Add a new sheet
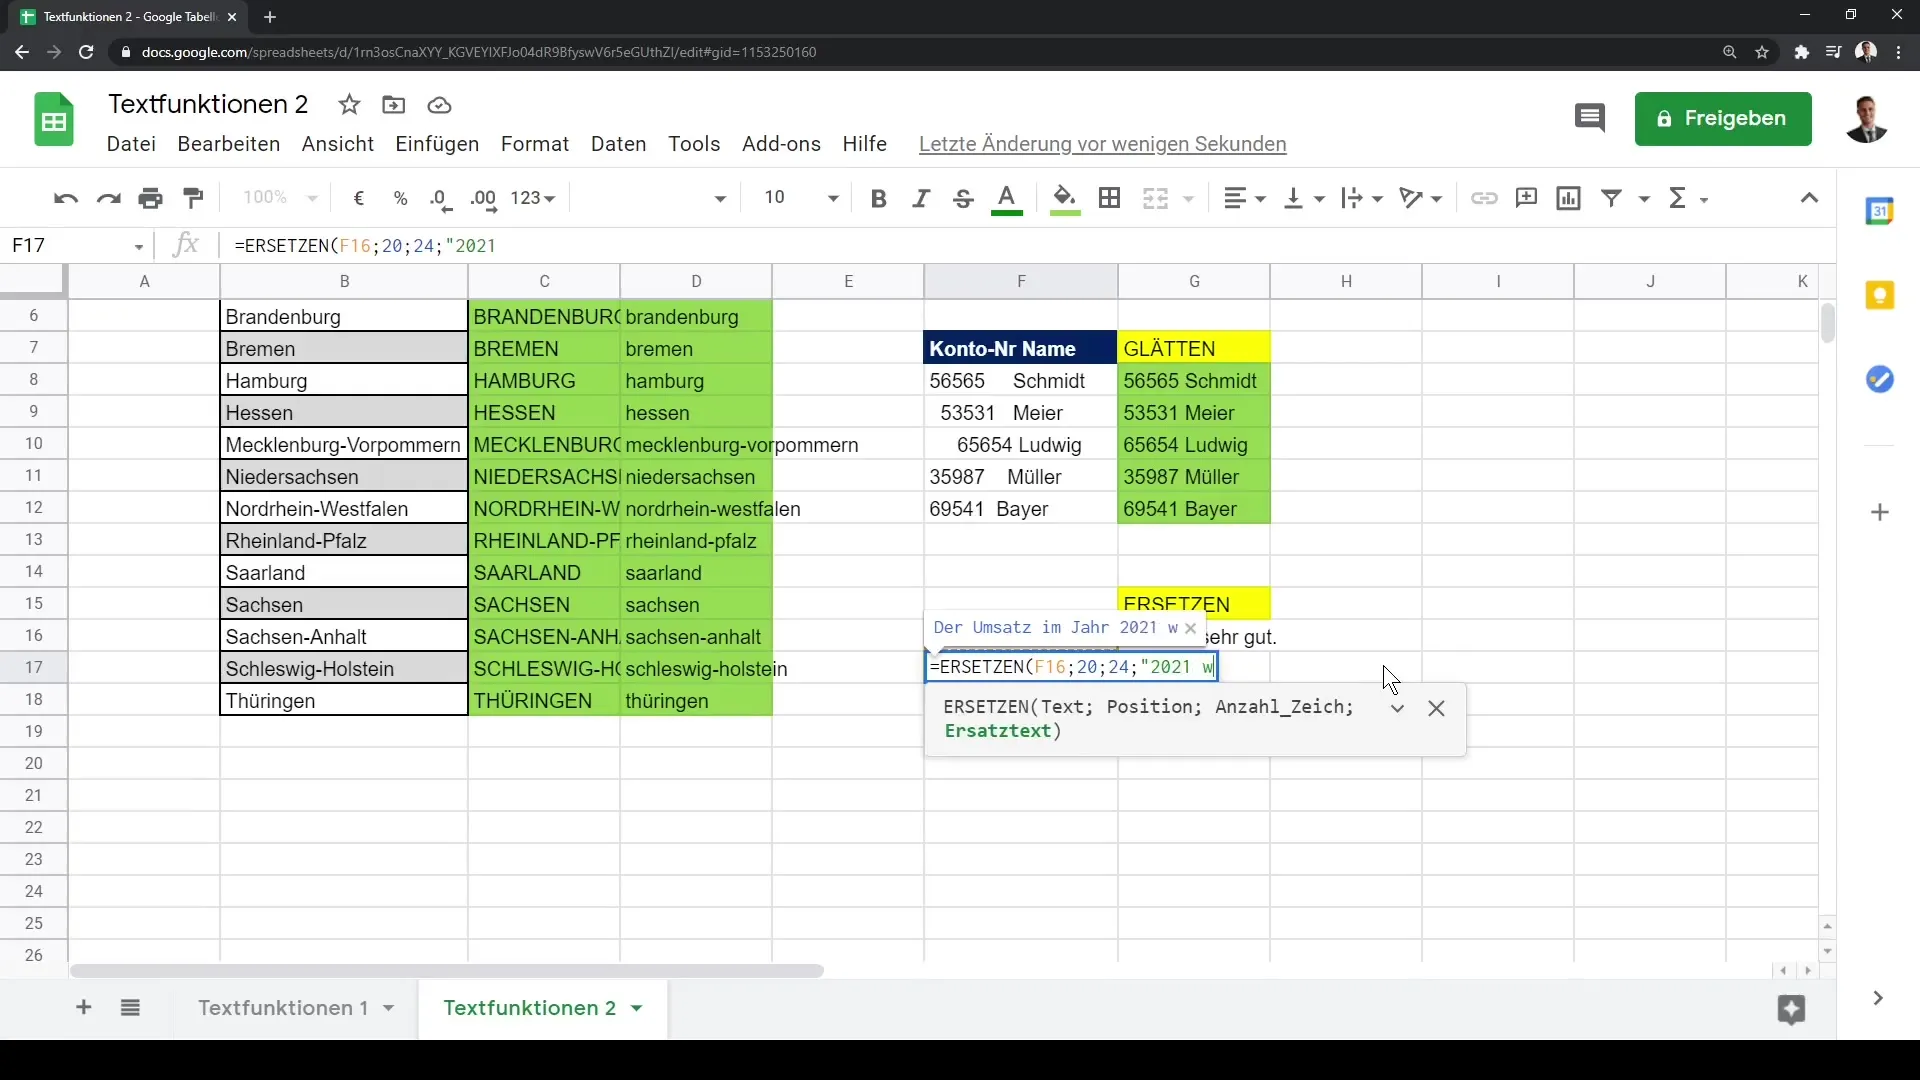The width and height of the screenshot is (1920, 1080). coord(84,1008)
